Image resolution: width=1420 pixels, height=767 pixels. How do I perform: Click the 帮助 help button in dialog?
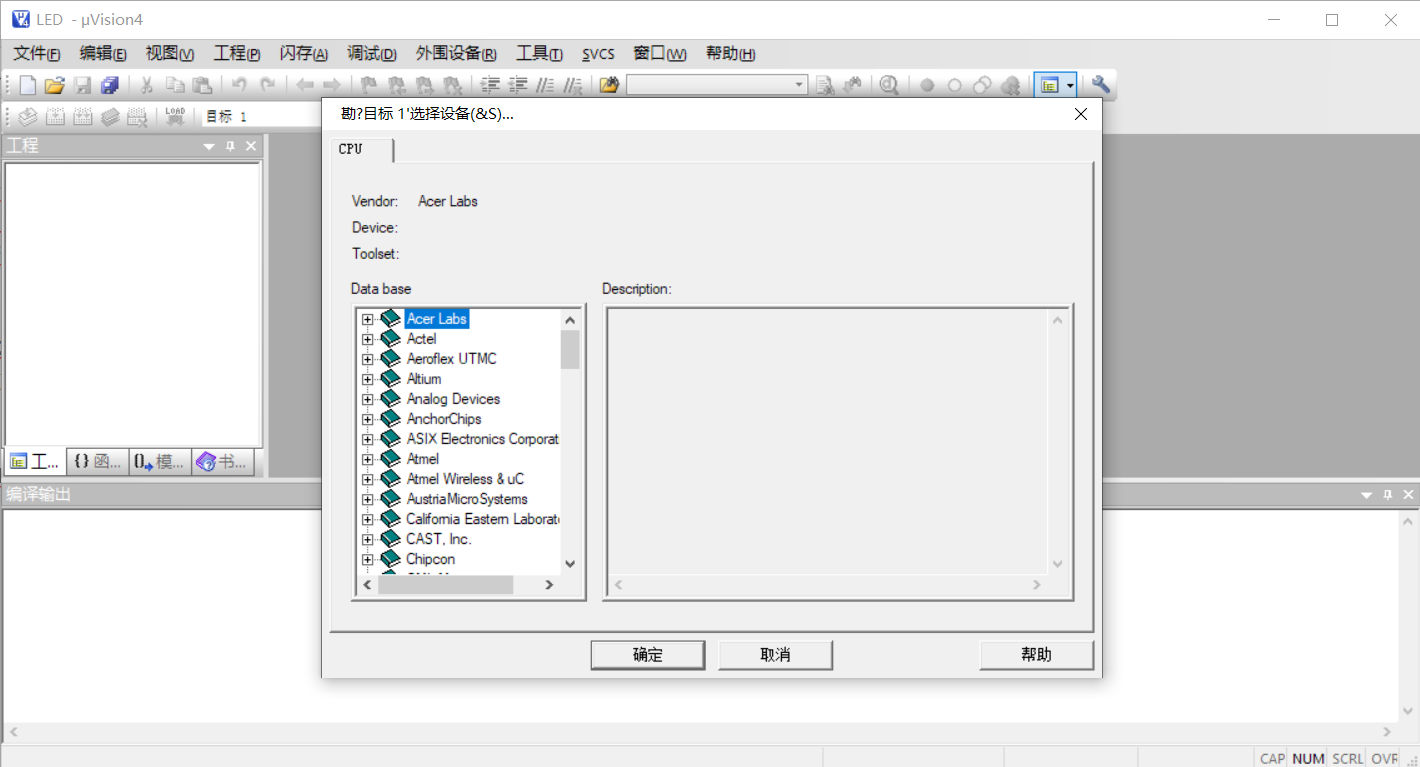tap(1037, 655)
